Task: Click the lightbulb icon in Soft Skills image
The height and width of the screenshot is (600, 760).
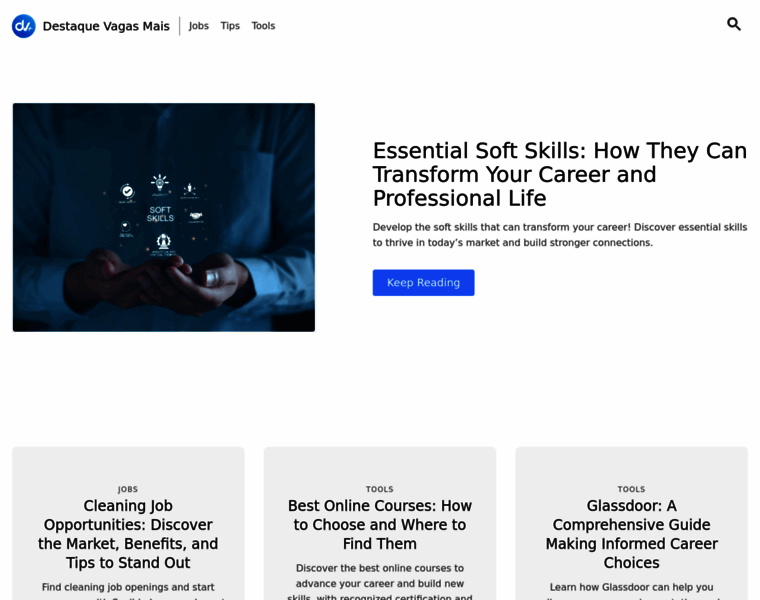Action: 159,184
